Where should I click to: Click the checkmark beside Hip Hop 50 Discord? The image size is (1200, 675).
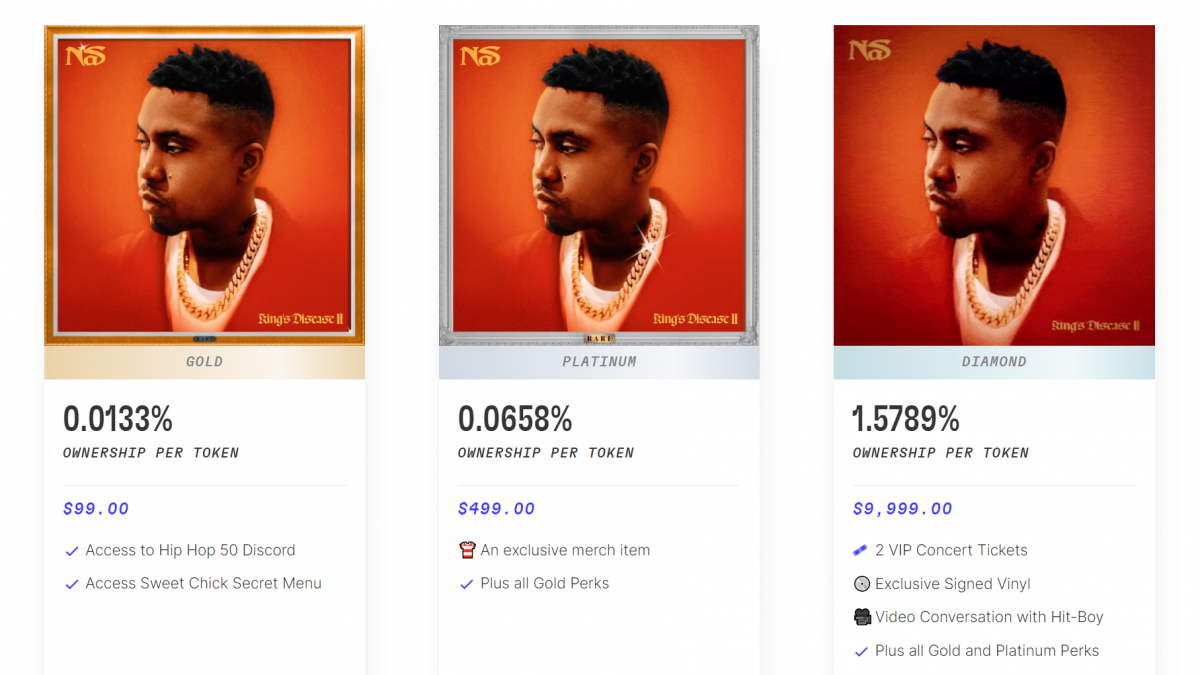click(71, 550)
